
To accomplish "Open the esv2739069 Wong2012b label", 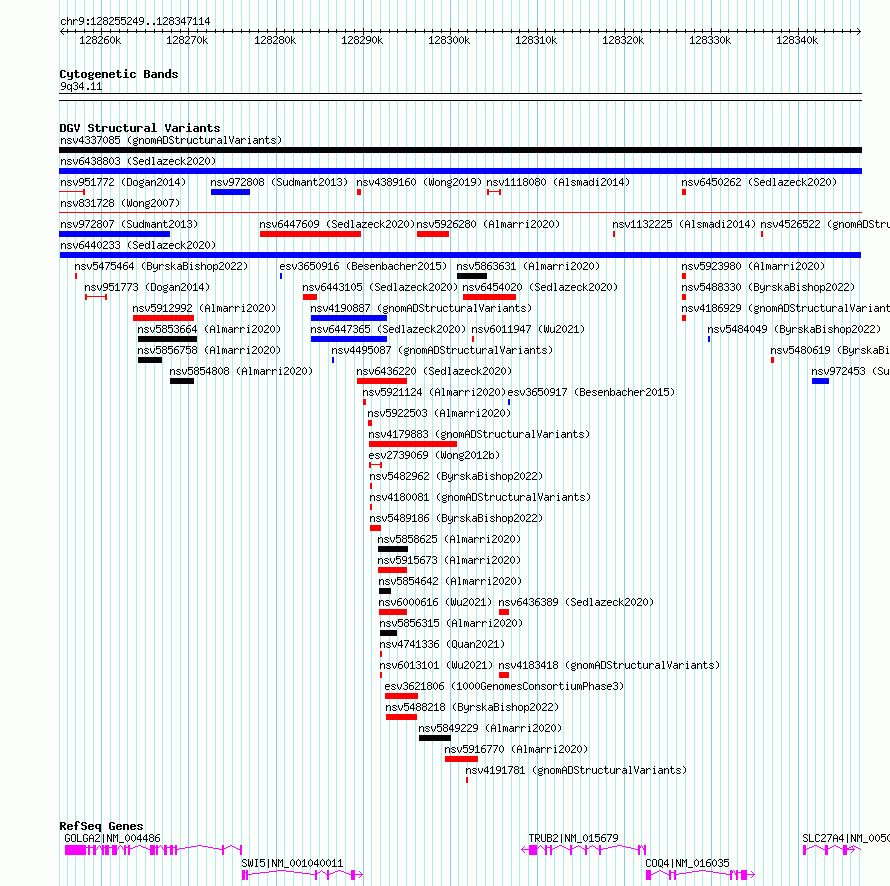I will point(434,455).
